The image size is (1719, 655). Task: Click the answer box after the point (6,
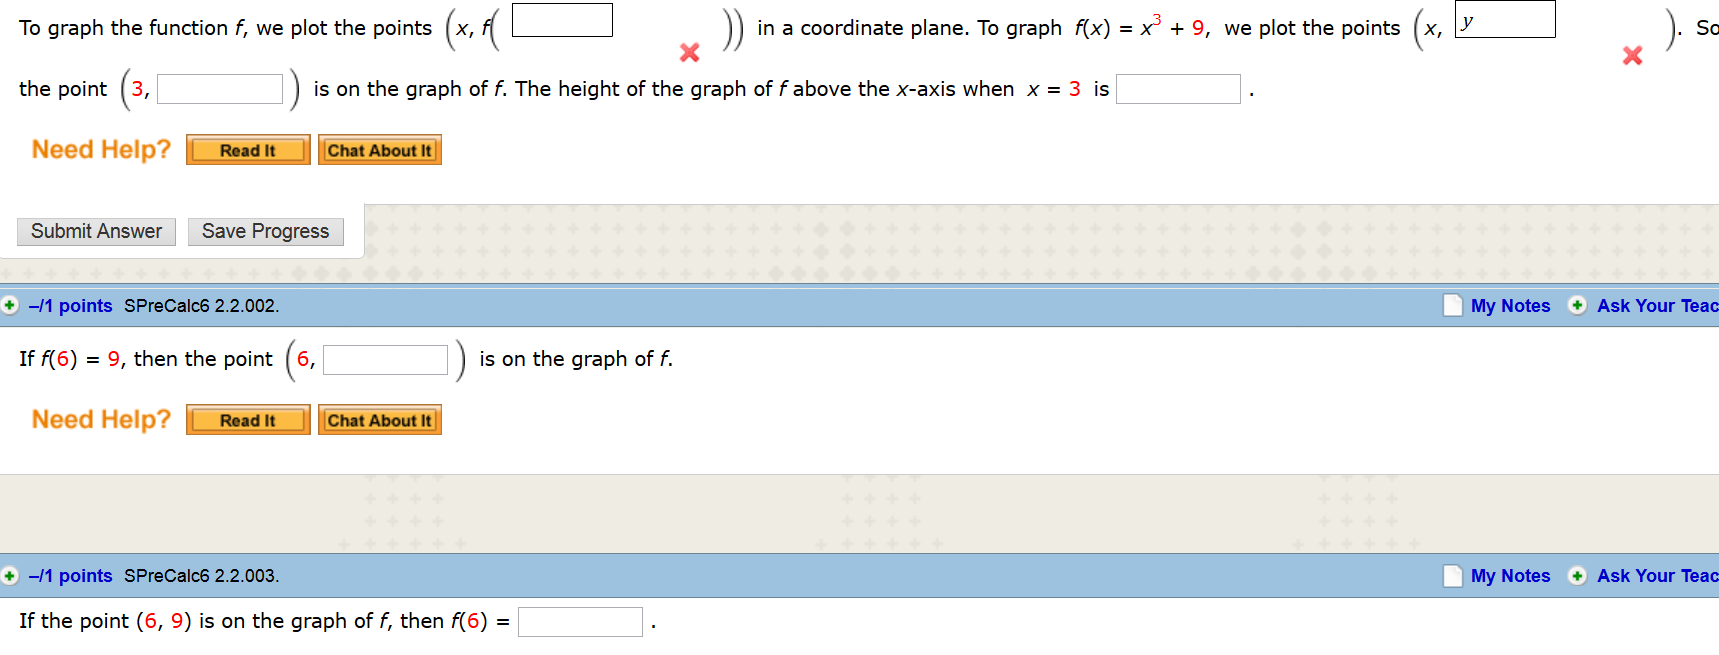385,359
